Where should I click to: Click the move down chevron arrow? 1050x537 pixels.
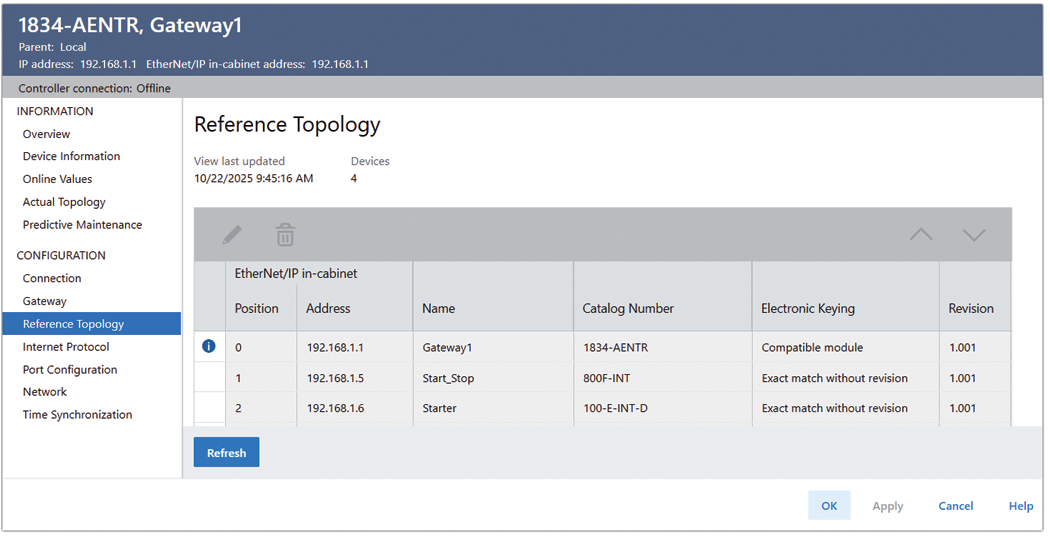tap(974, 234)
